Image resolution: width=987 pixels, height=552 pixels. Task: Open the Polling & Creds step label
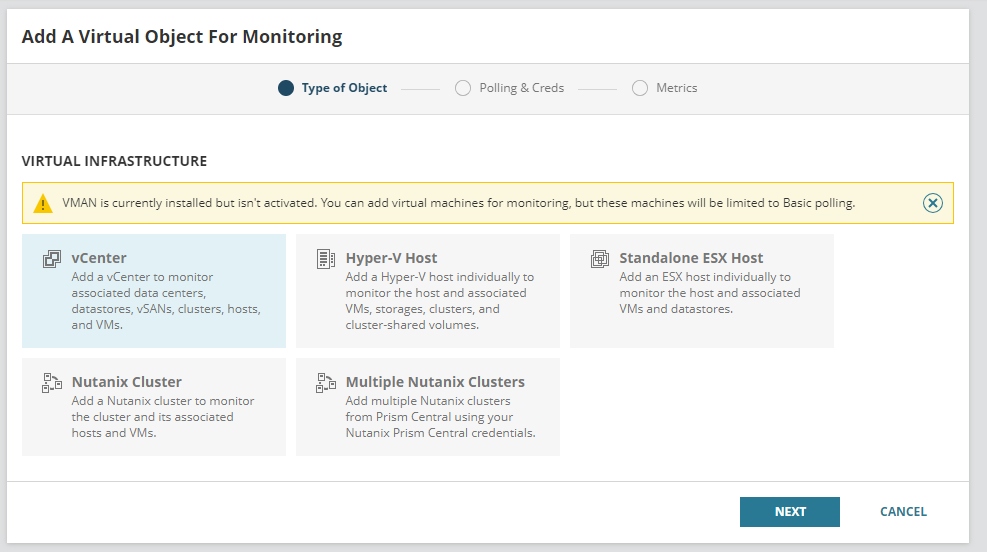[x=522, y=88]
